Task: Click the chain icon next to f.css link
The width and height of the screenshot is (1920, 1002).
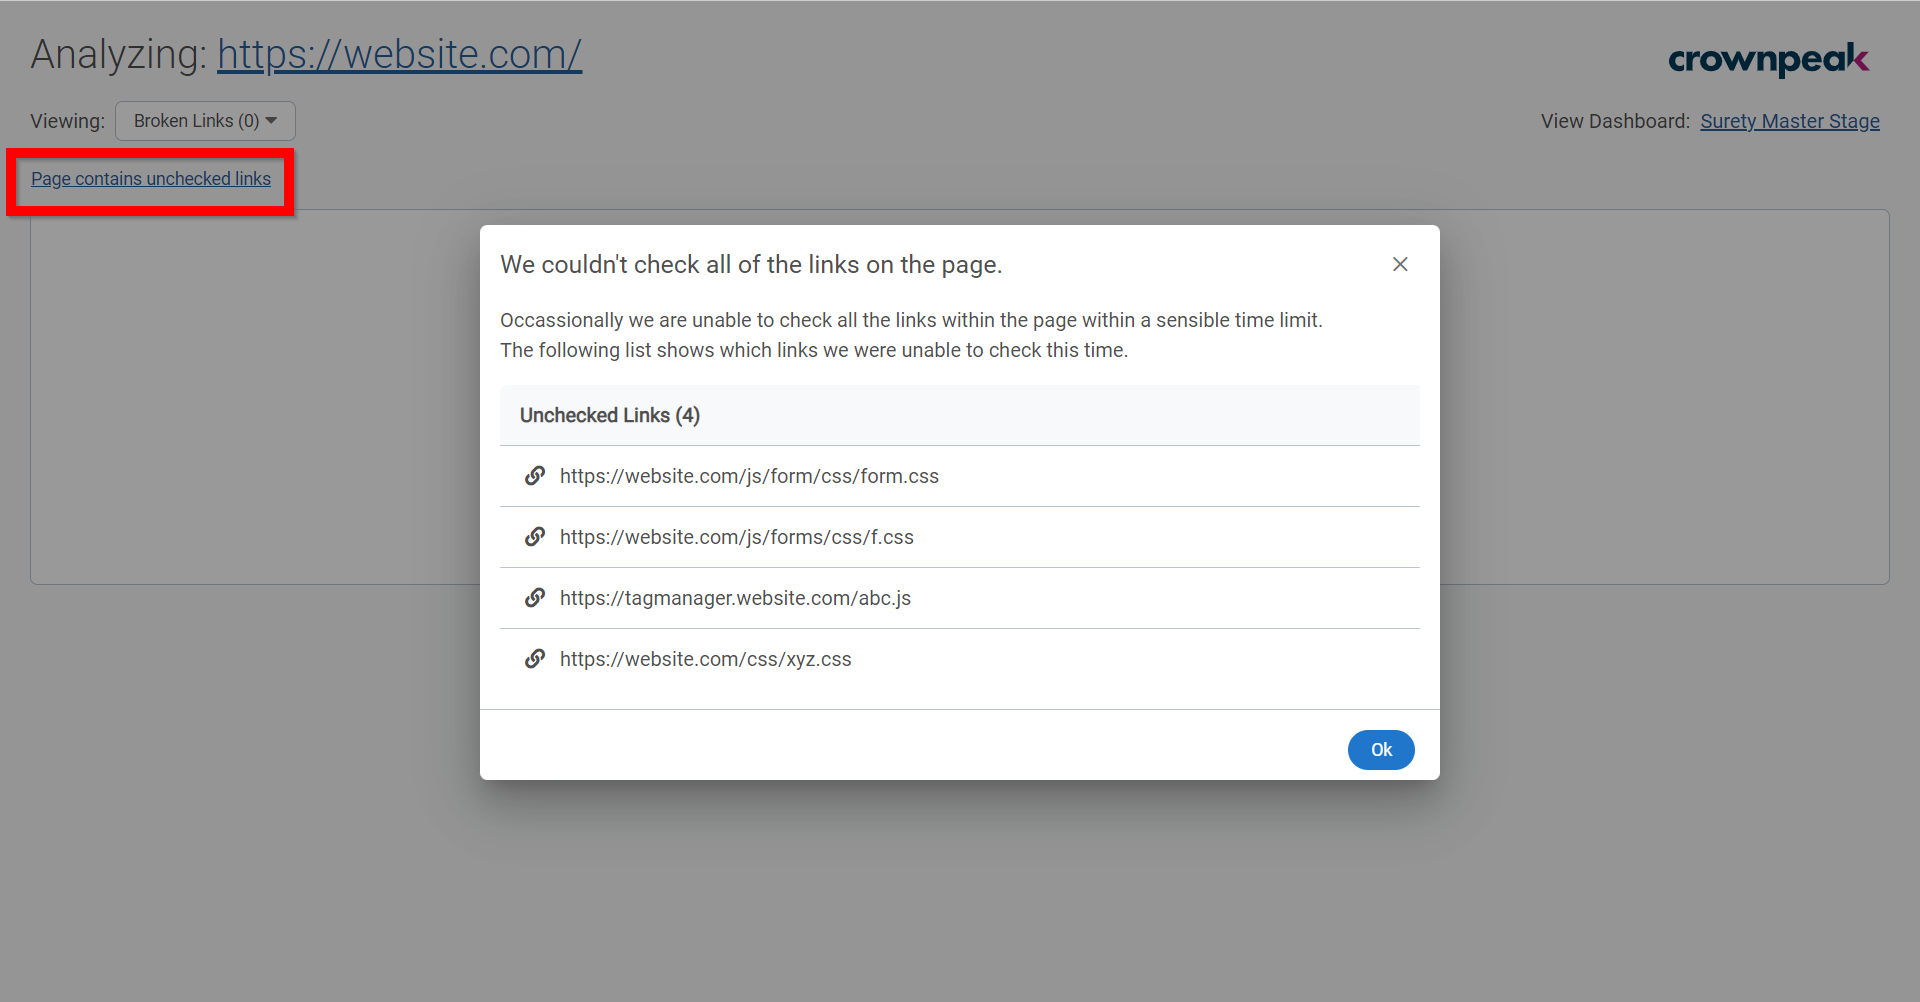Action: pyautogui.click(x=536, y=536)
